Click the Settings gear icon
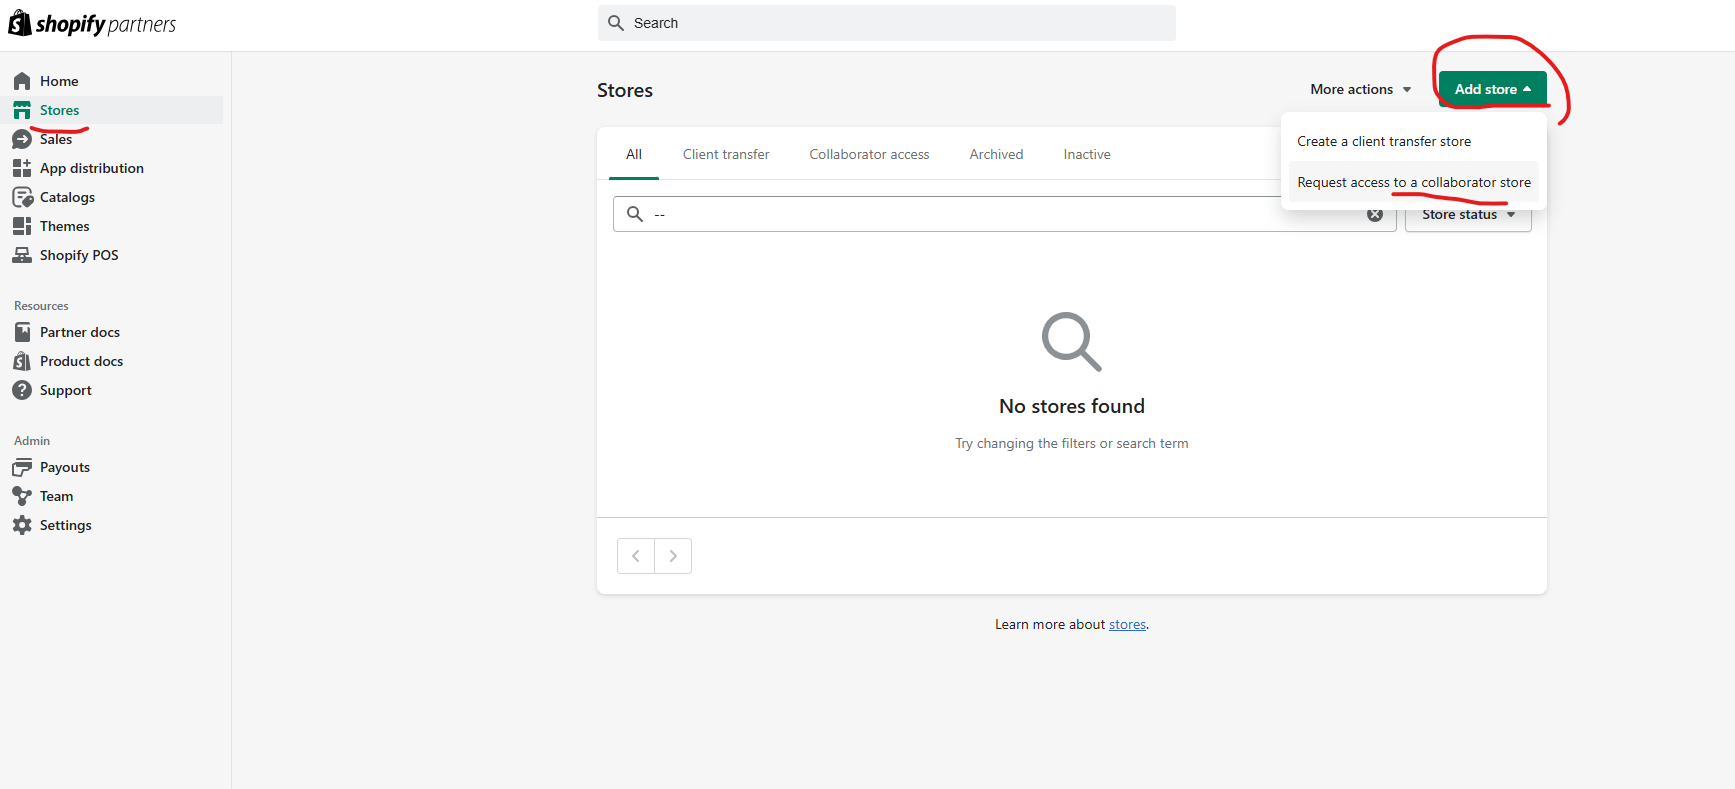Viewport: 1735px width, 789px height. click(x=22, y=525)
